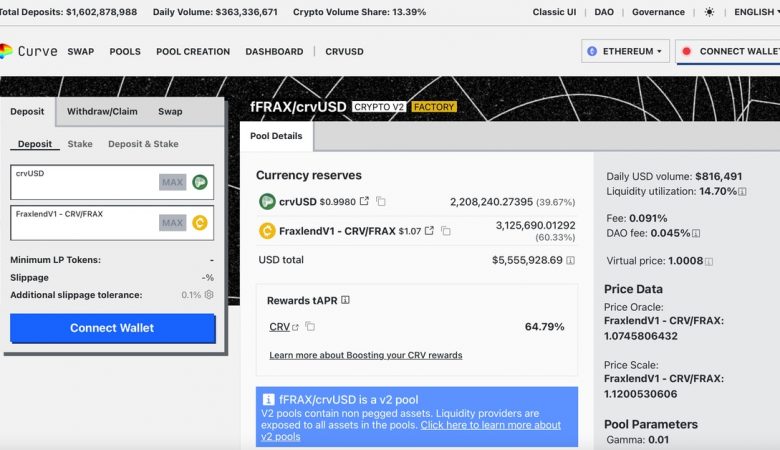Screen dimensions: 780x450
Task: Click the FraxlendV1 reserve token logo
Action: (x=267, y=231)
